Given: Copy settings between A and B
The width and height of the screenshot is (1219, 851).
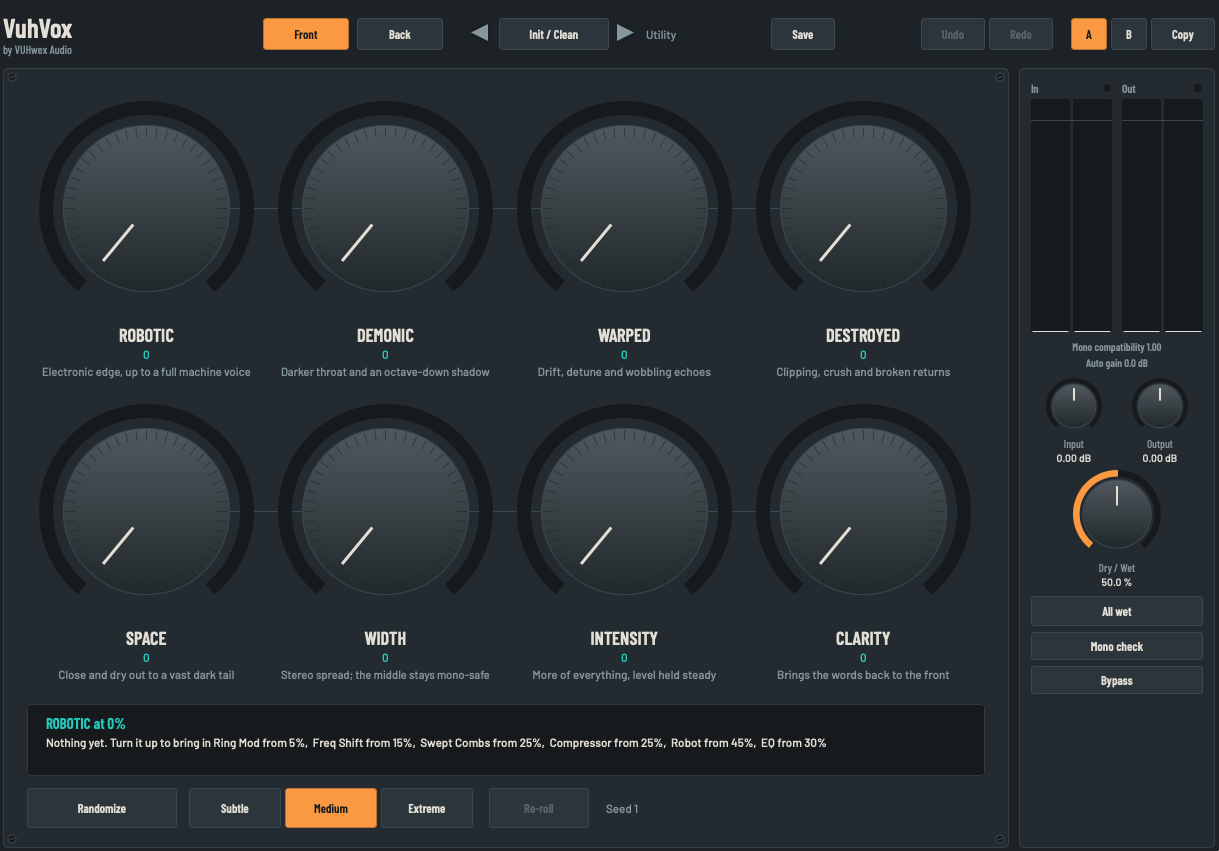Looking at the screenshot, I should (x=1183, y=34).
